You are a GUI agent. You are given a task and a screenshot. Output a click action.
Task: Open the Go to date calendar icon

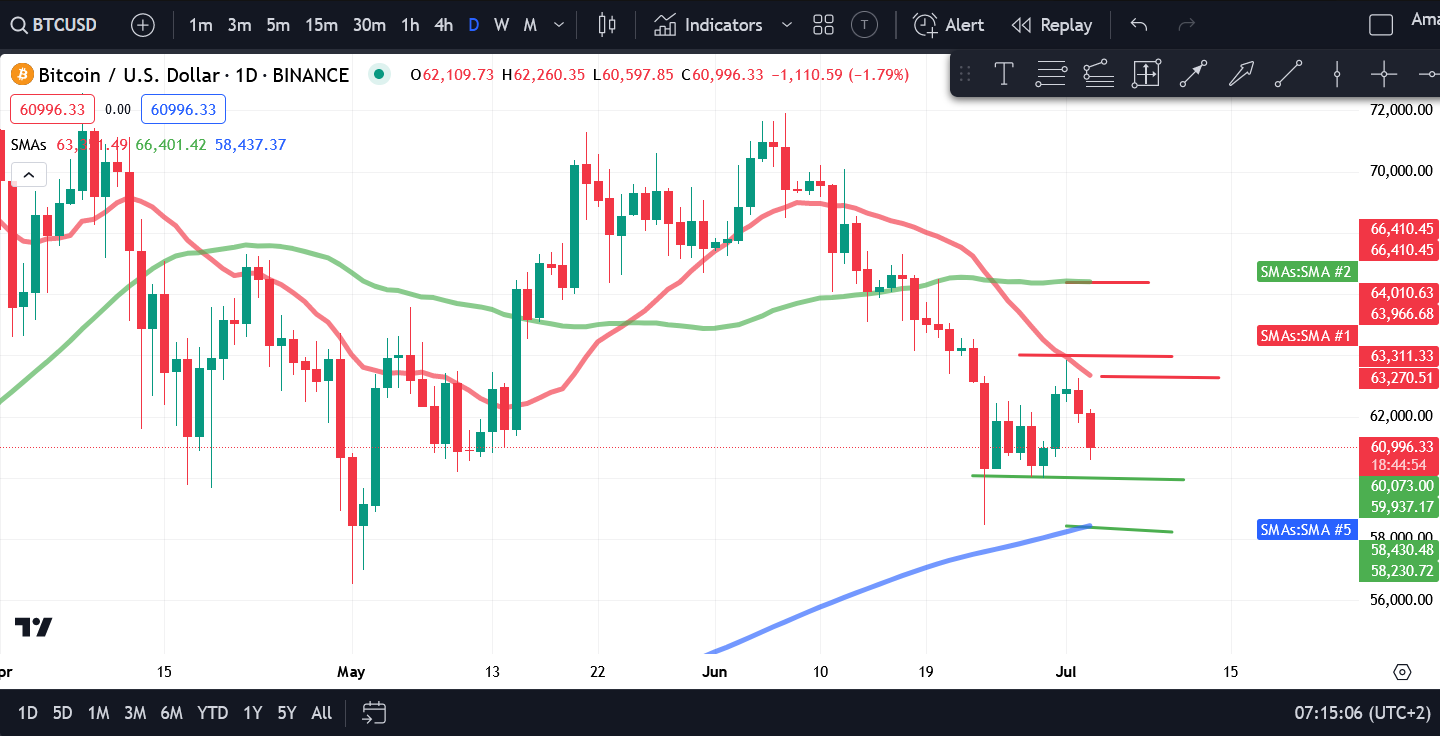coord(374,713)
